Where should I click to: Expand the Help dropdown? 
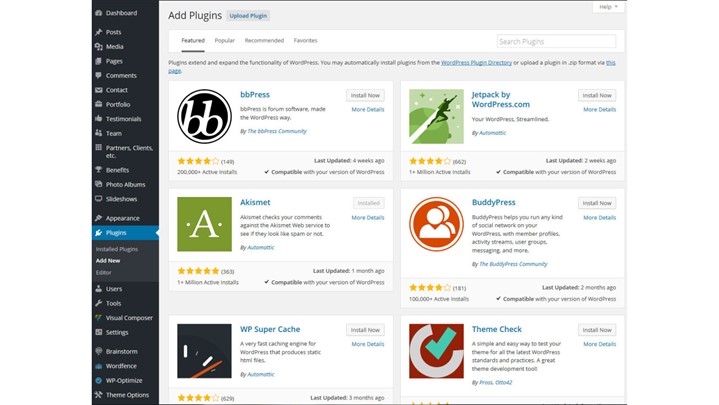[608, 7]
